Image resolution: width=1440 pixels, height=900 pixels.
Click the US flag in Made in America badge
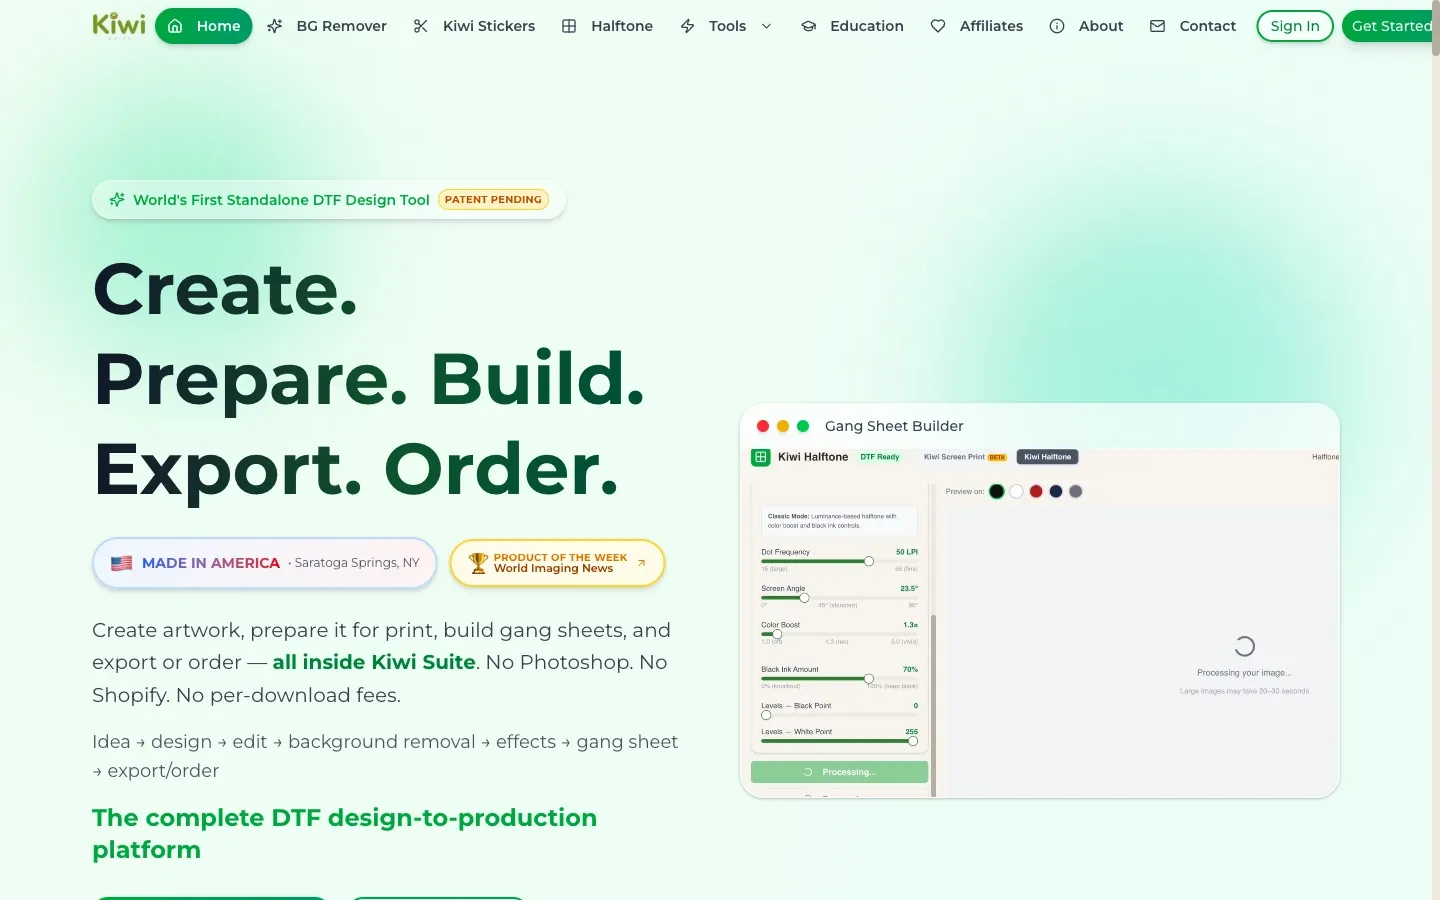tap(122, 563)
